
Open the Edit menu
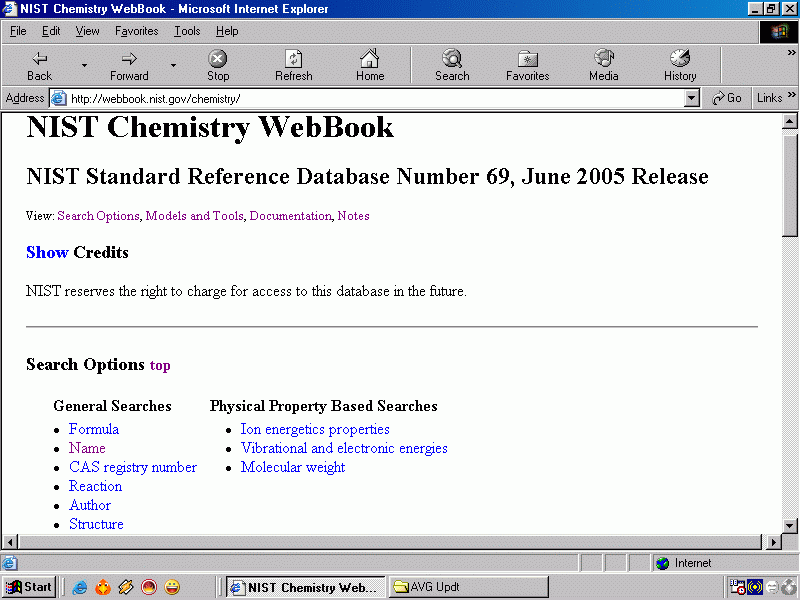[x=51, y=31]
